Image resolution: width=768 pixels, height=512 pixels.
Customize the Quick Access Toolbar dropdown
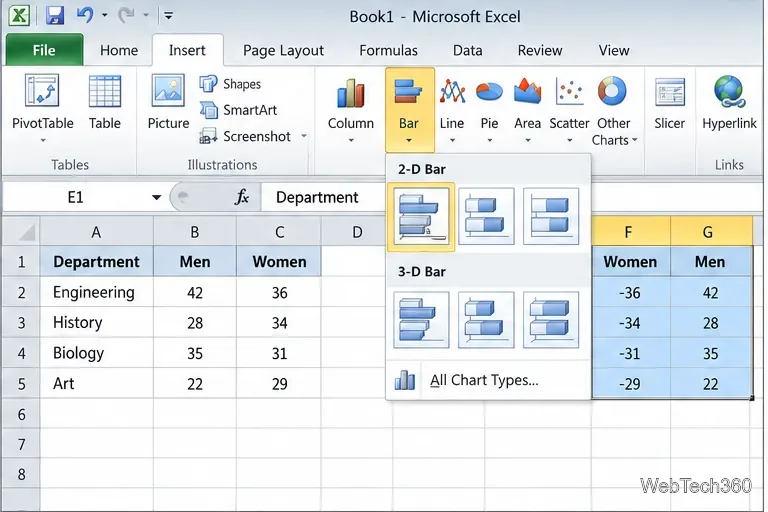tap(168, 16)
